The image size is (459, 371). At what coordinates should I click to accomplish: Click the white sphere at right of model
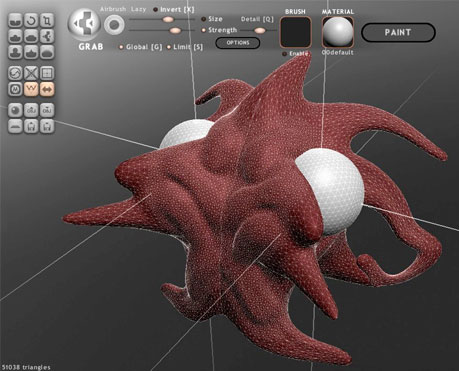(337, 190)
